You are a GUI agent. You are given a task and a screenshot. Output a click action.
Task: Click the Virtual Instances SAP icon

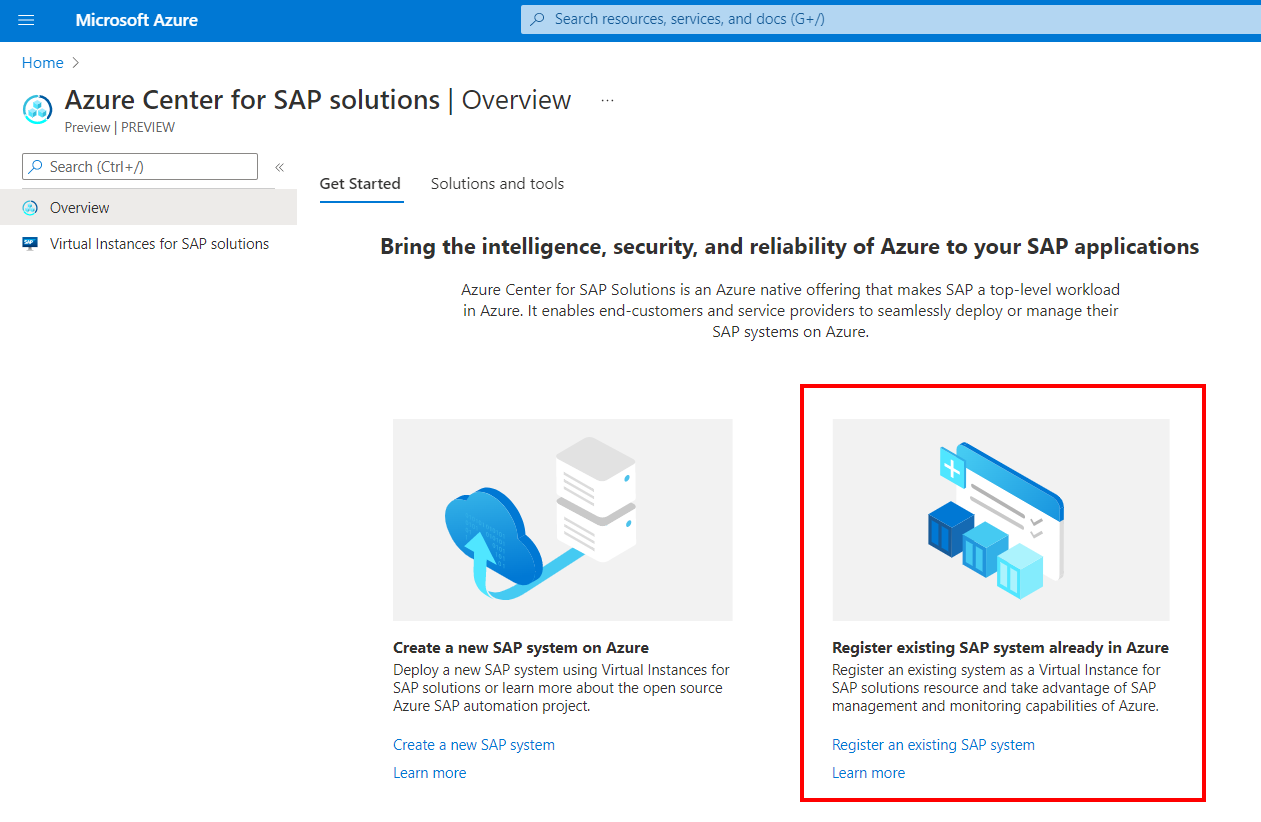click(x=30, y=244)
